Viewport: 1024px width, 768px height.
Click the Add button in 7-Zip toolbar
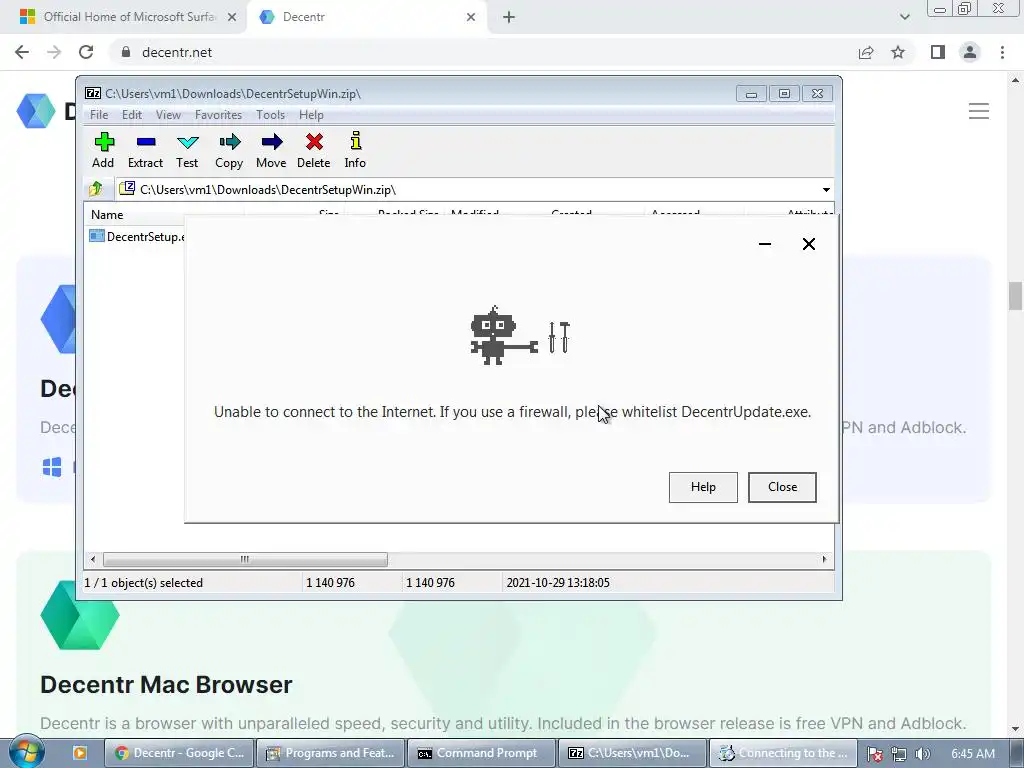[103, 150]
